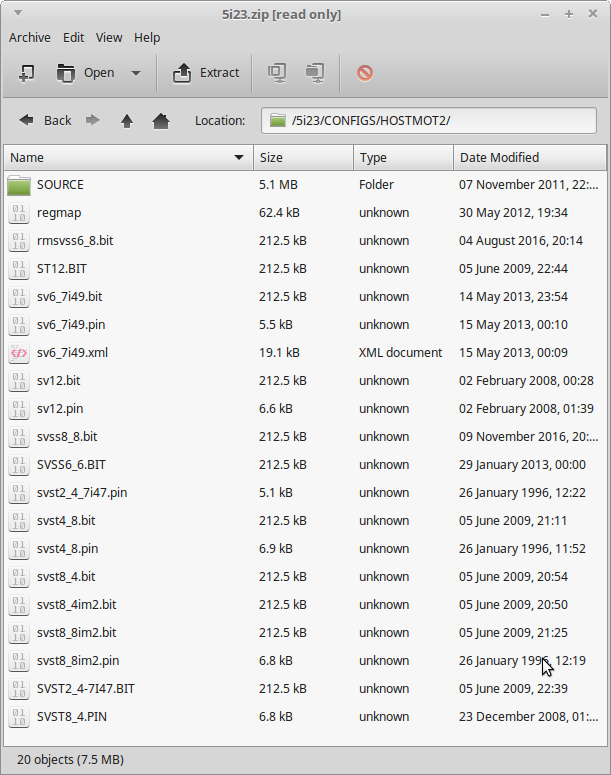This screenshot has height=775, width=611.
Task: Click the add files icon
Action: point(277,73)
